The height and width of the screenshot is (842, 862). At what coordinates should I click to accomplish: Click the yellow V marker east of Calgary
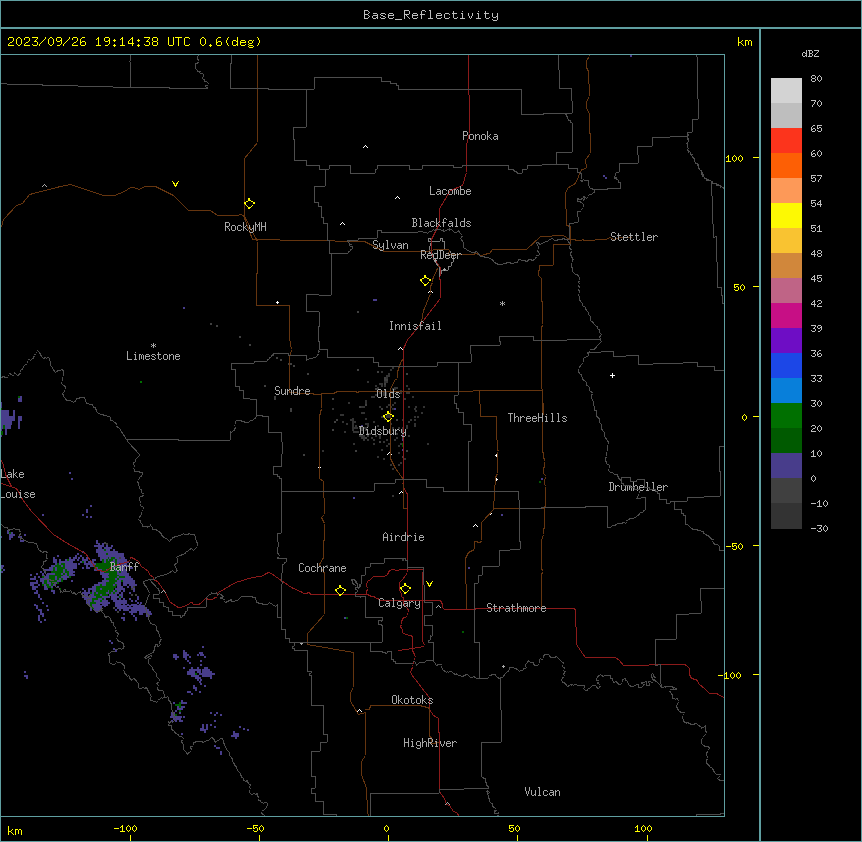click(429, 584)
